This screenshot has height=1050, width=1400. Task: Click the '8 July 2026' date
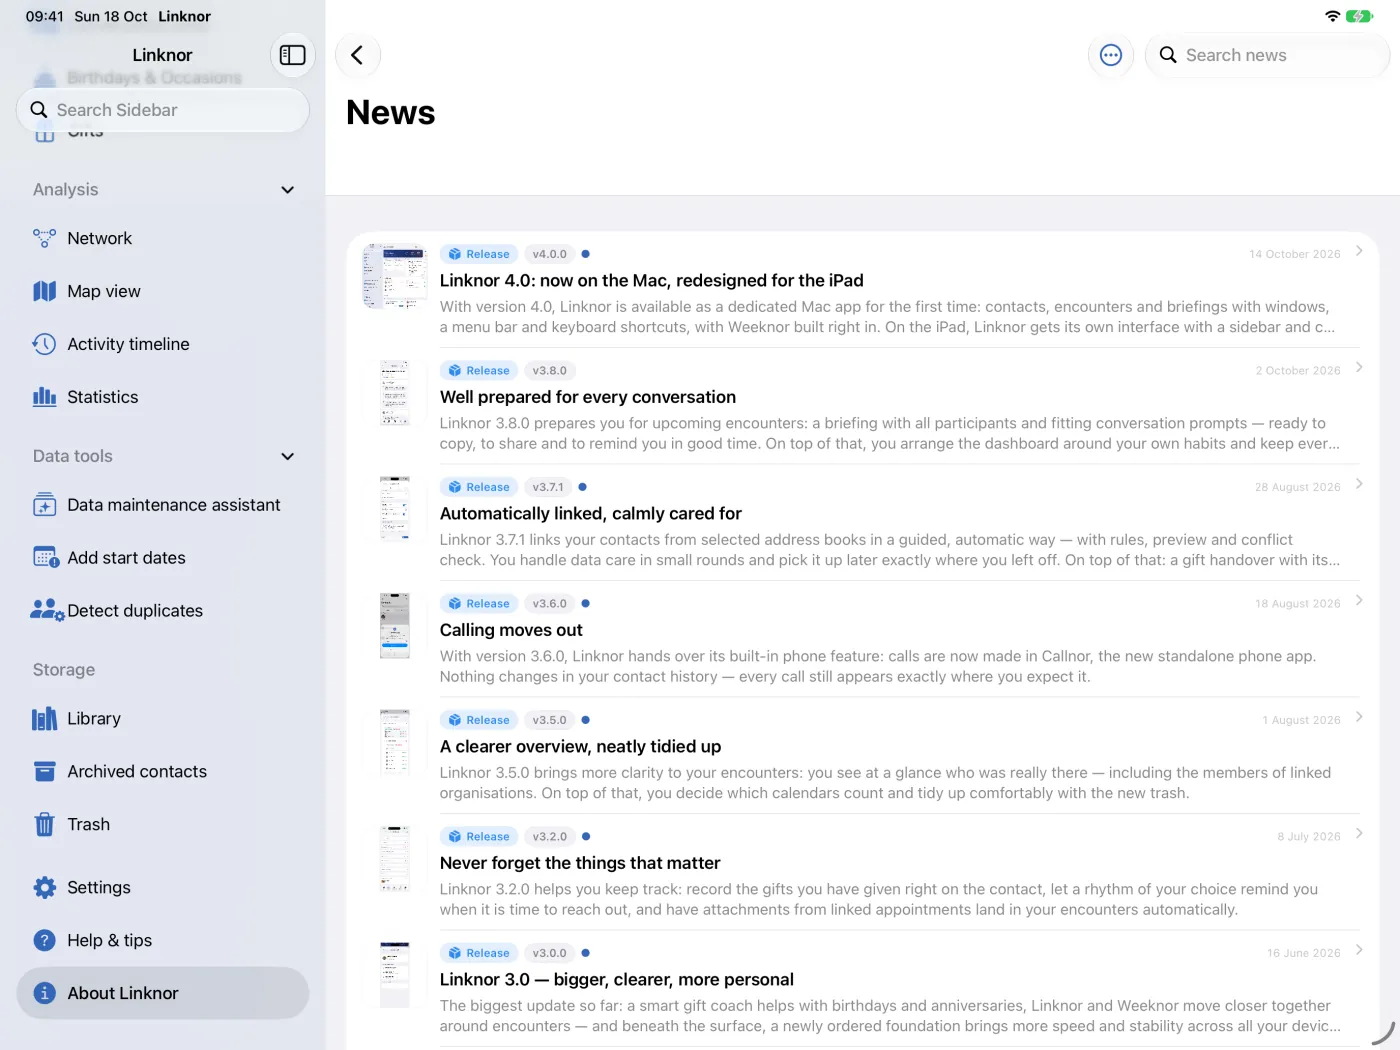pyautogui.click(x=1309, y=837)
